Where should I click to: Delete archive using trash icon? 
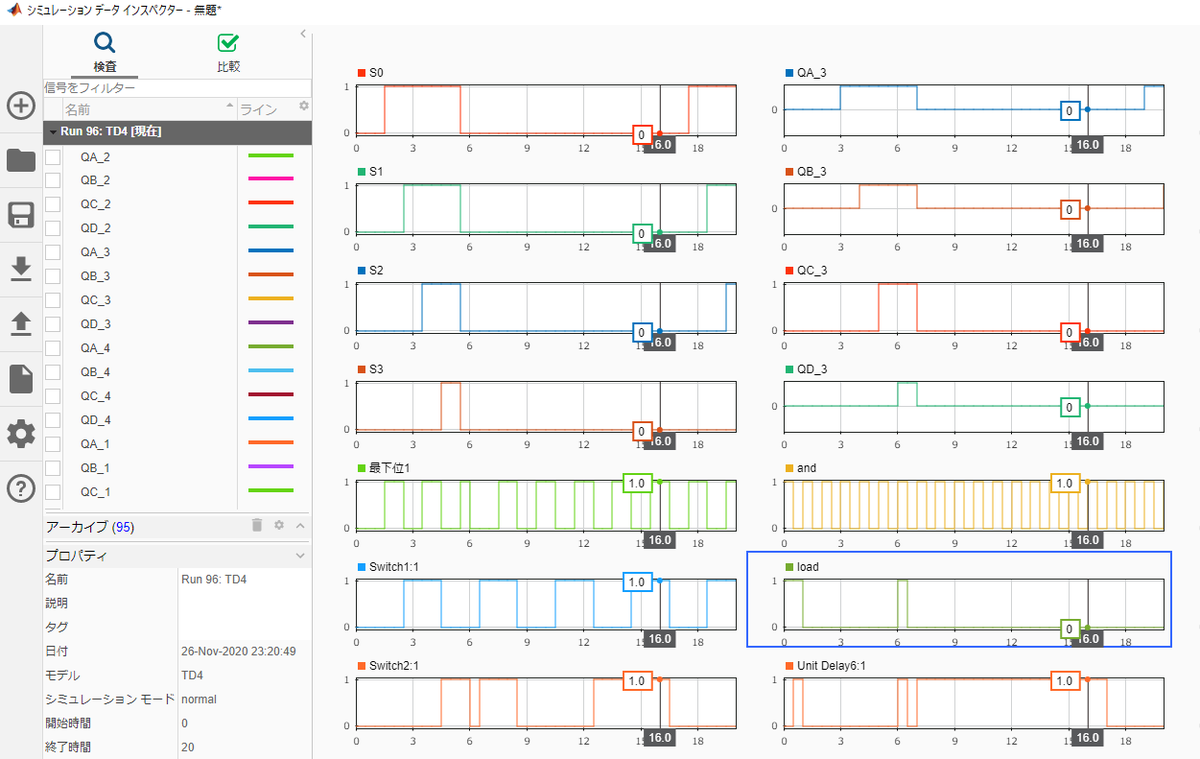click(x=257, y=525)
